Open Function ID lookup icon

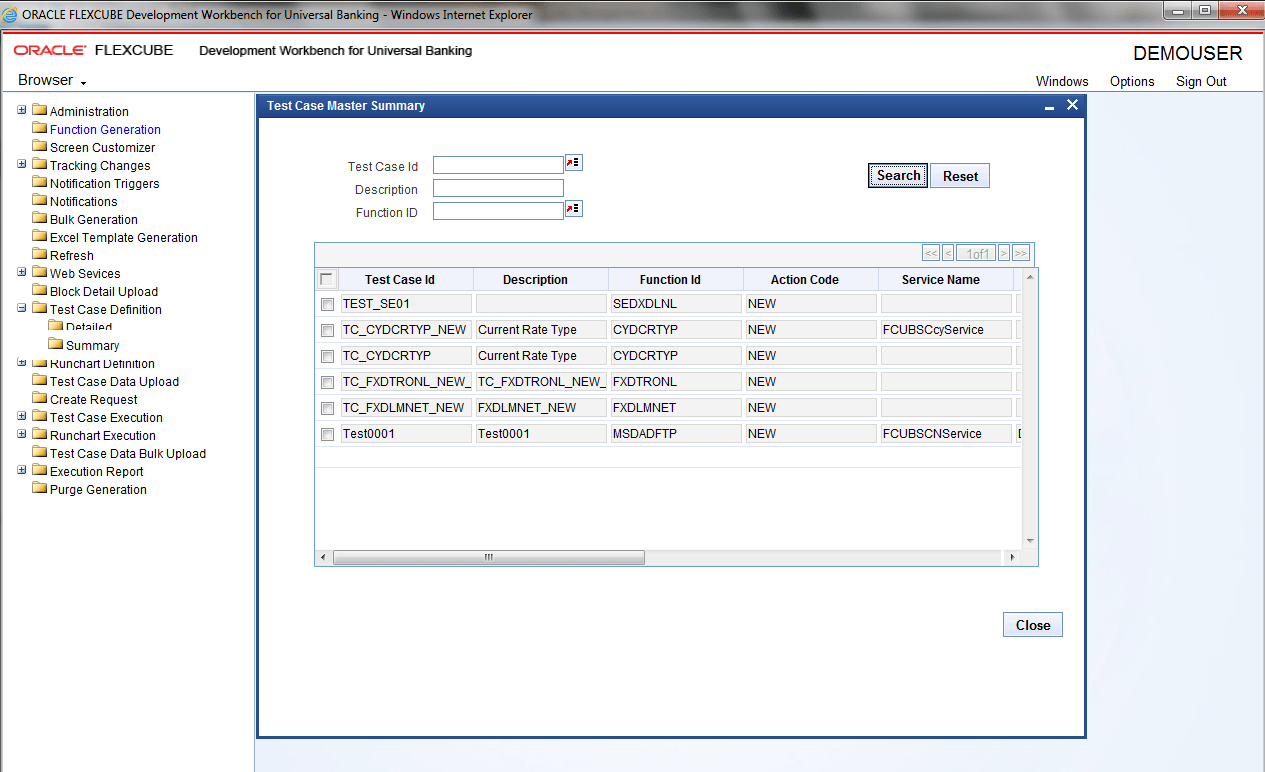574,209
